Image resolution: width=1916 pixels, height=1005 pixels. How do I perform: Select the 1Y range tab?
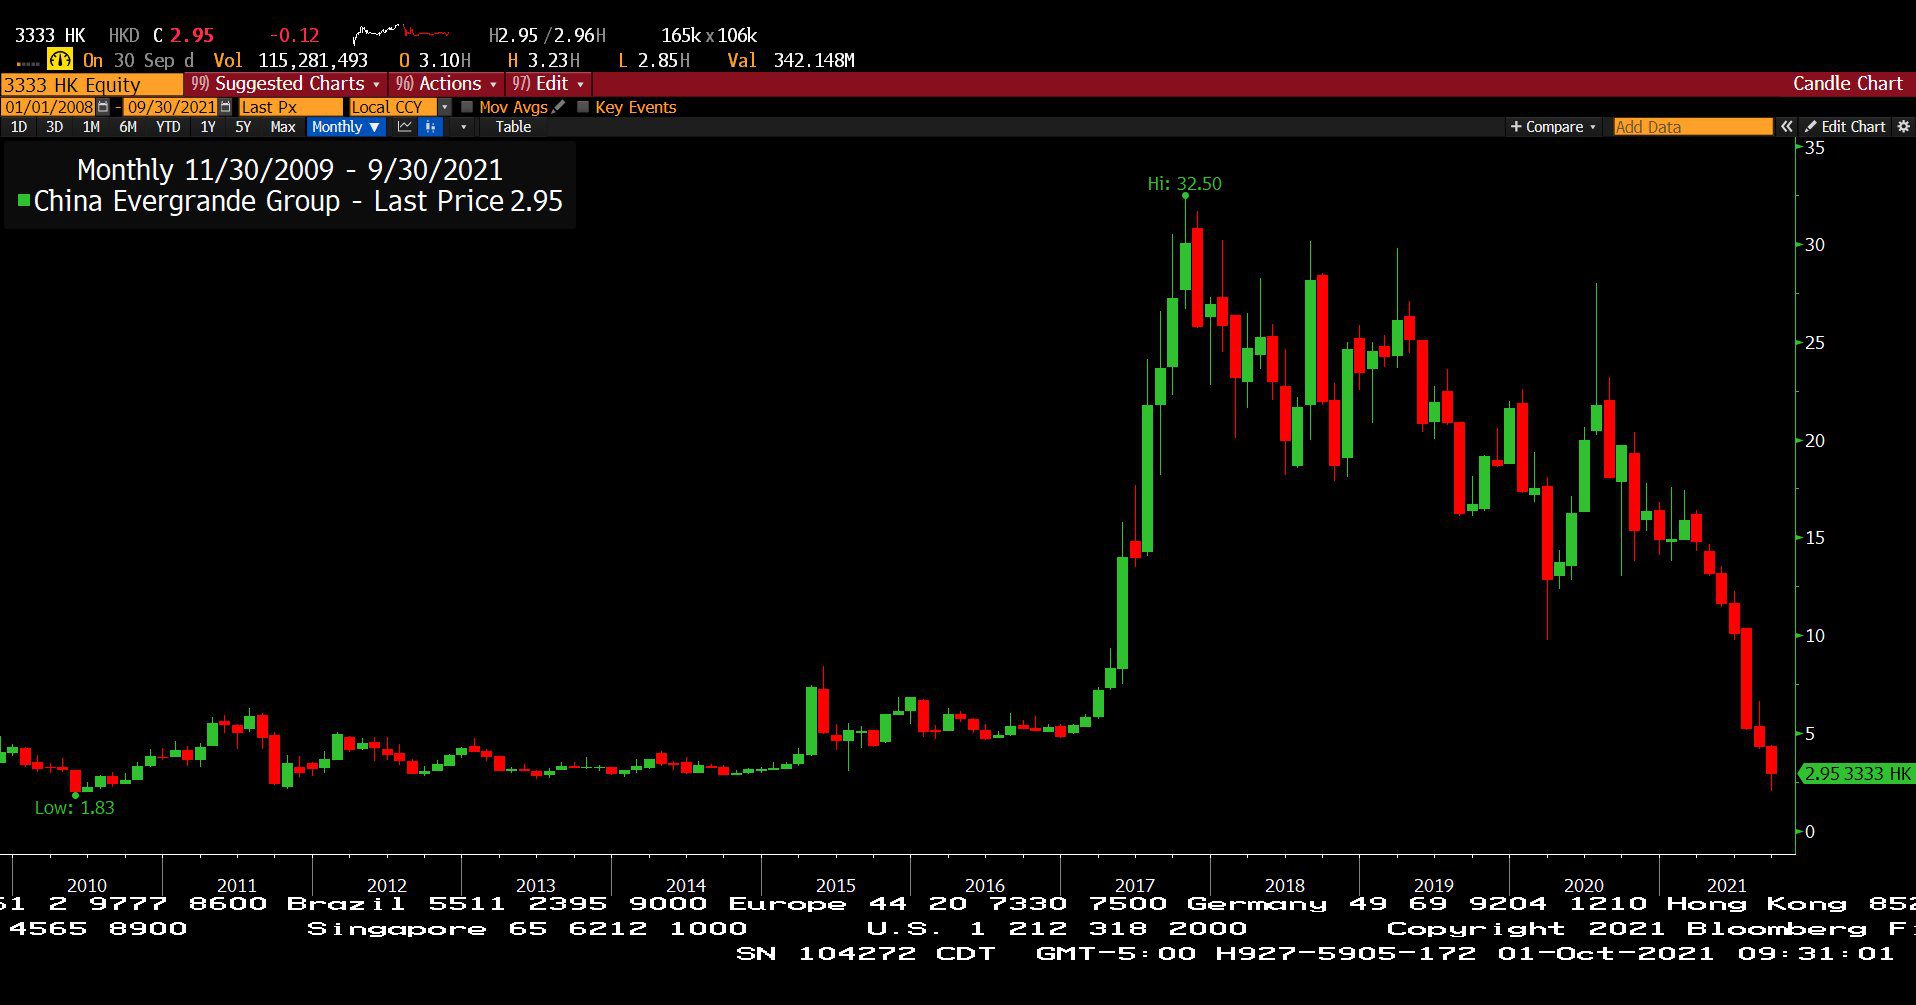tap(208, 127)
